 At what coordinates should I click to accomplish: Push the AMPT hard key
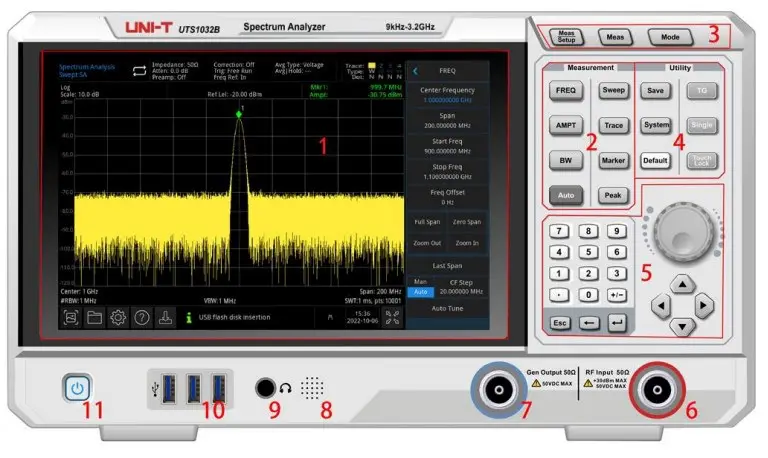(x=566, y=125)
